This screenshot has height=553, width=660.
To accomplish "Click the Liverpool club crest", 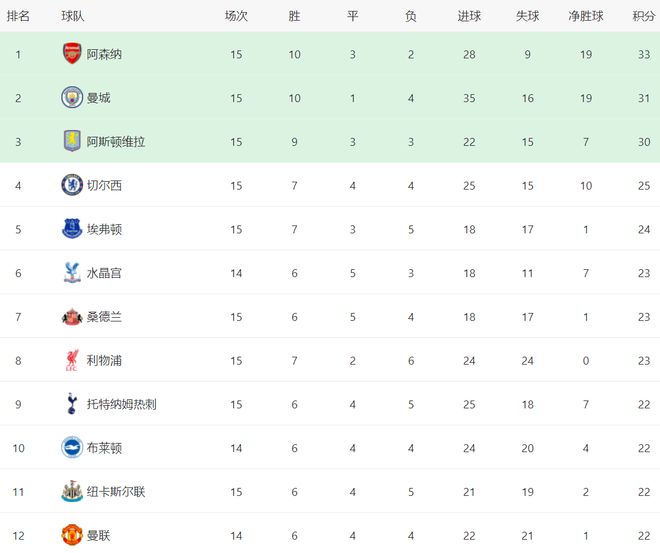I will [x=72, y=360].
